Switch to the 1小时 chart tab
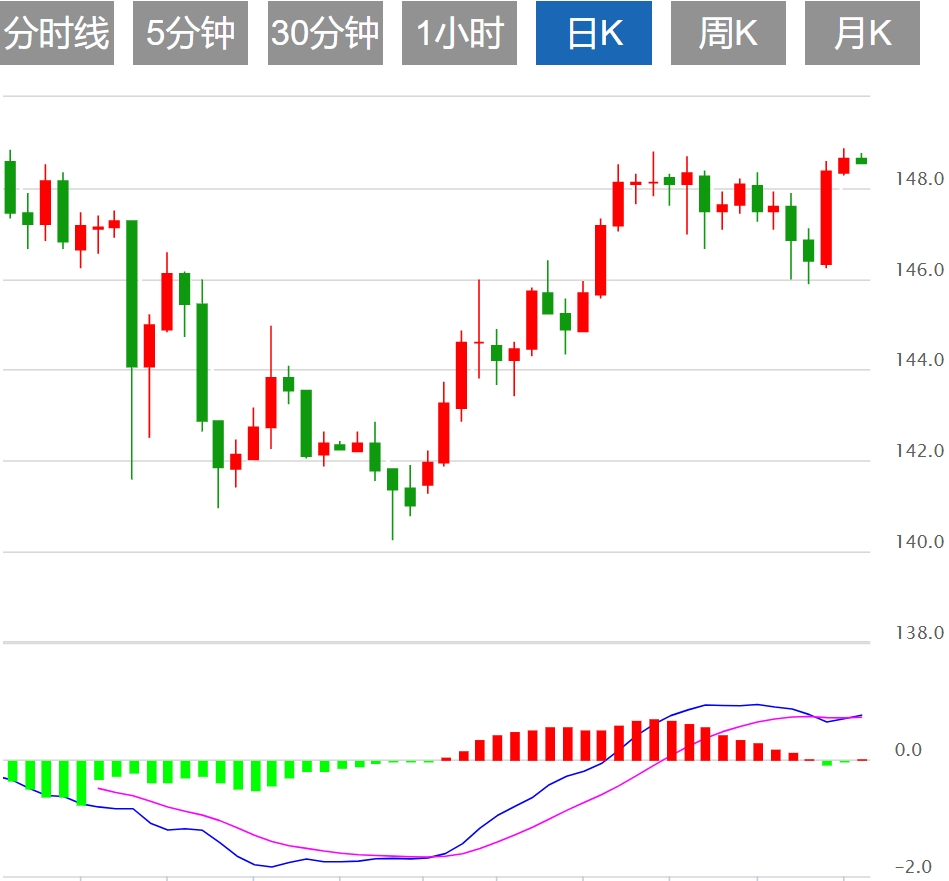This screenshot has height=881, width=949. click(x=459, y=33)
